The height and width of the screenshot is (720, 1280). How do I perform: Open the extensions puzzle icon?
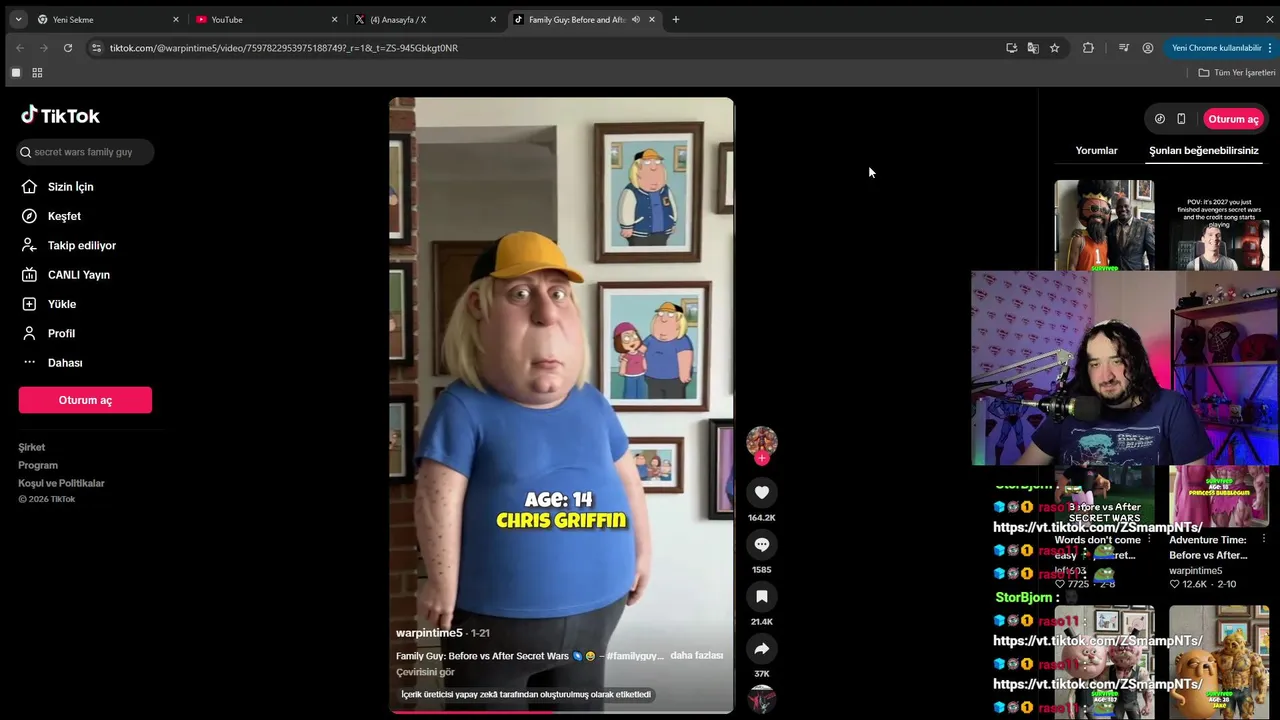click(1088, 48)
